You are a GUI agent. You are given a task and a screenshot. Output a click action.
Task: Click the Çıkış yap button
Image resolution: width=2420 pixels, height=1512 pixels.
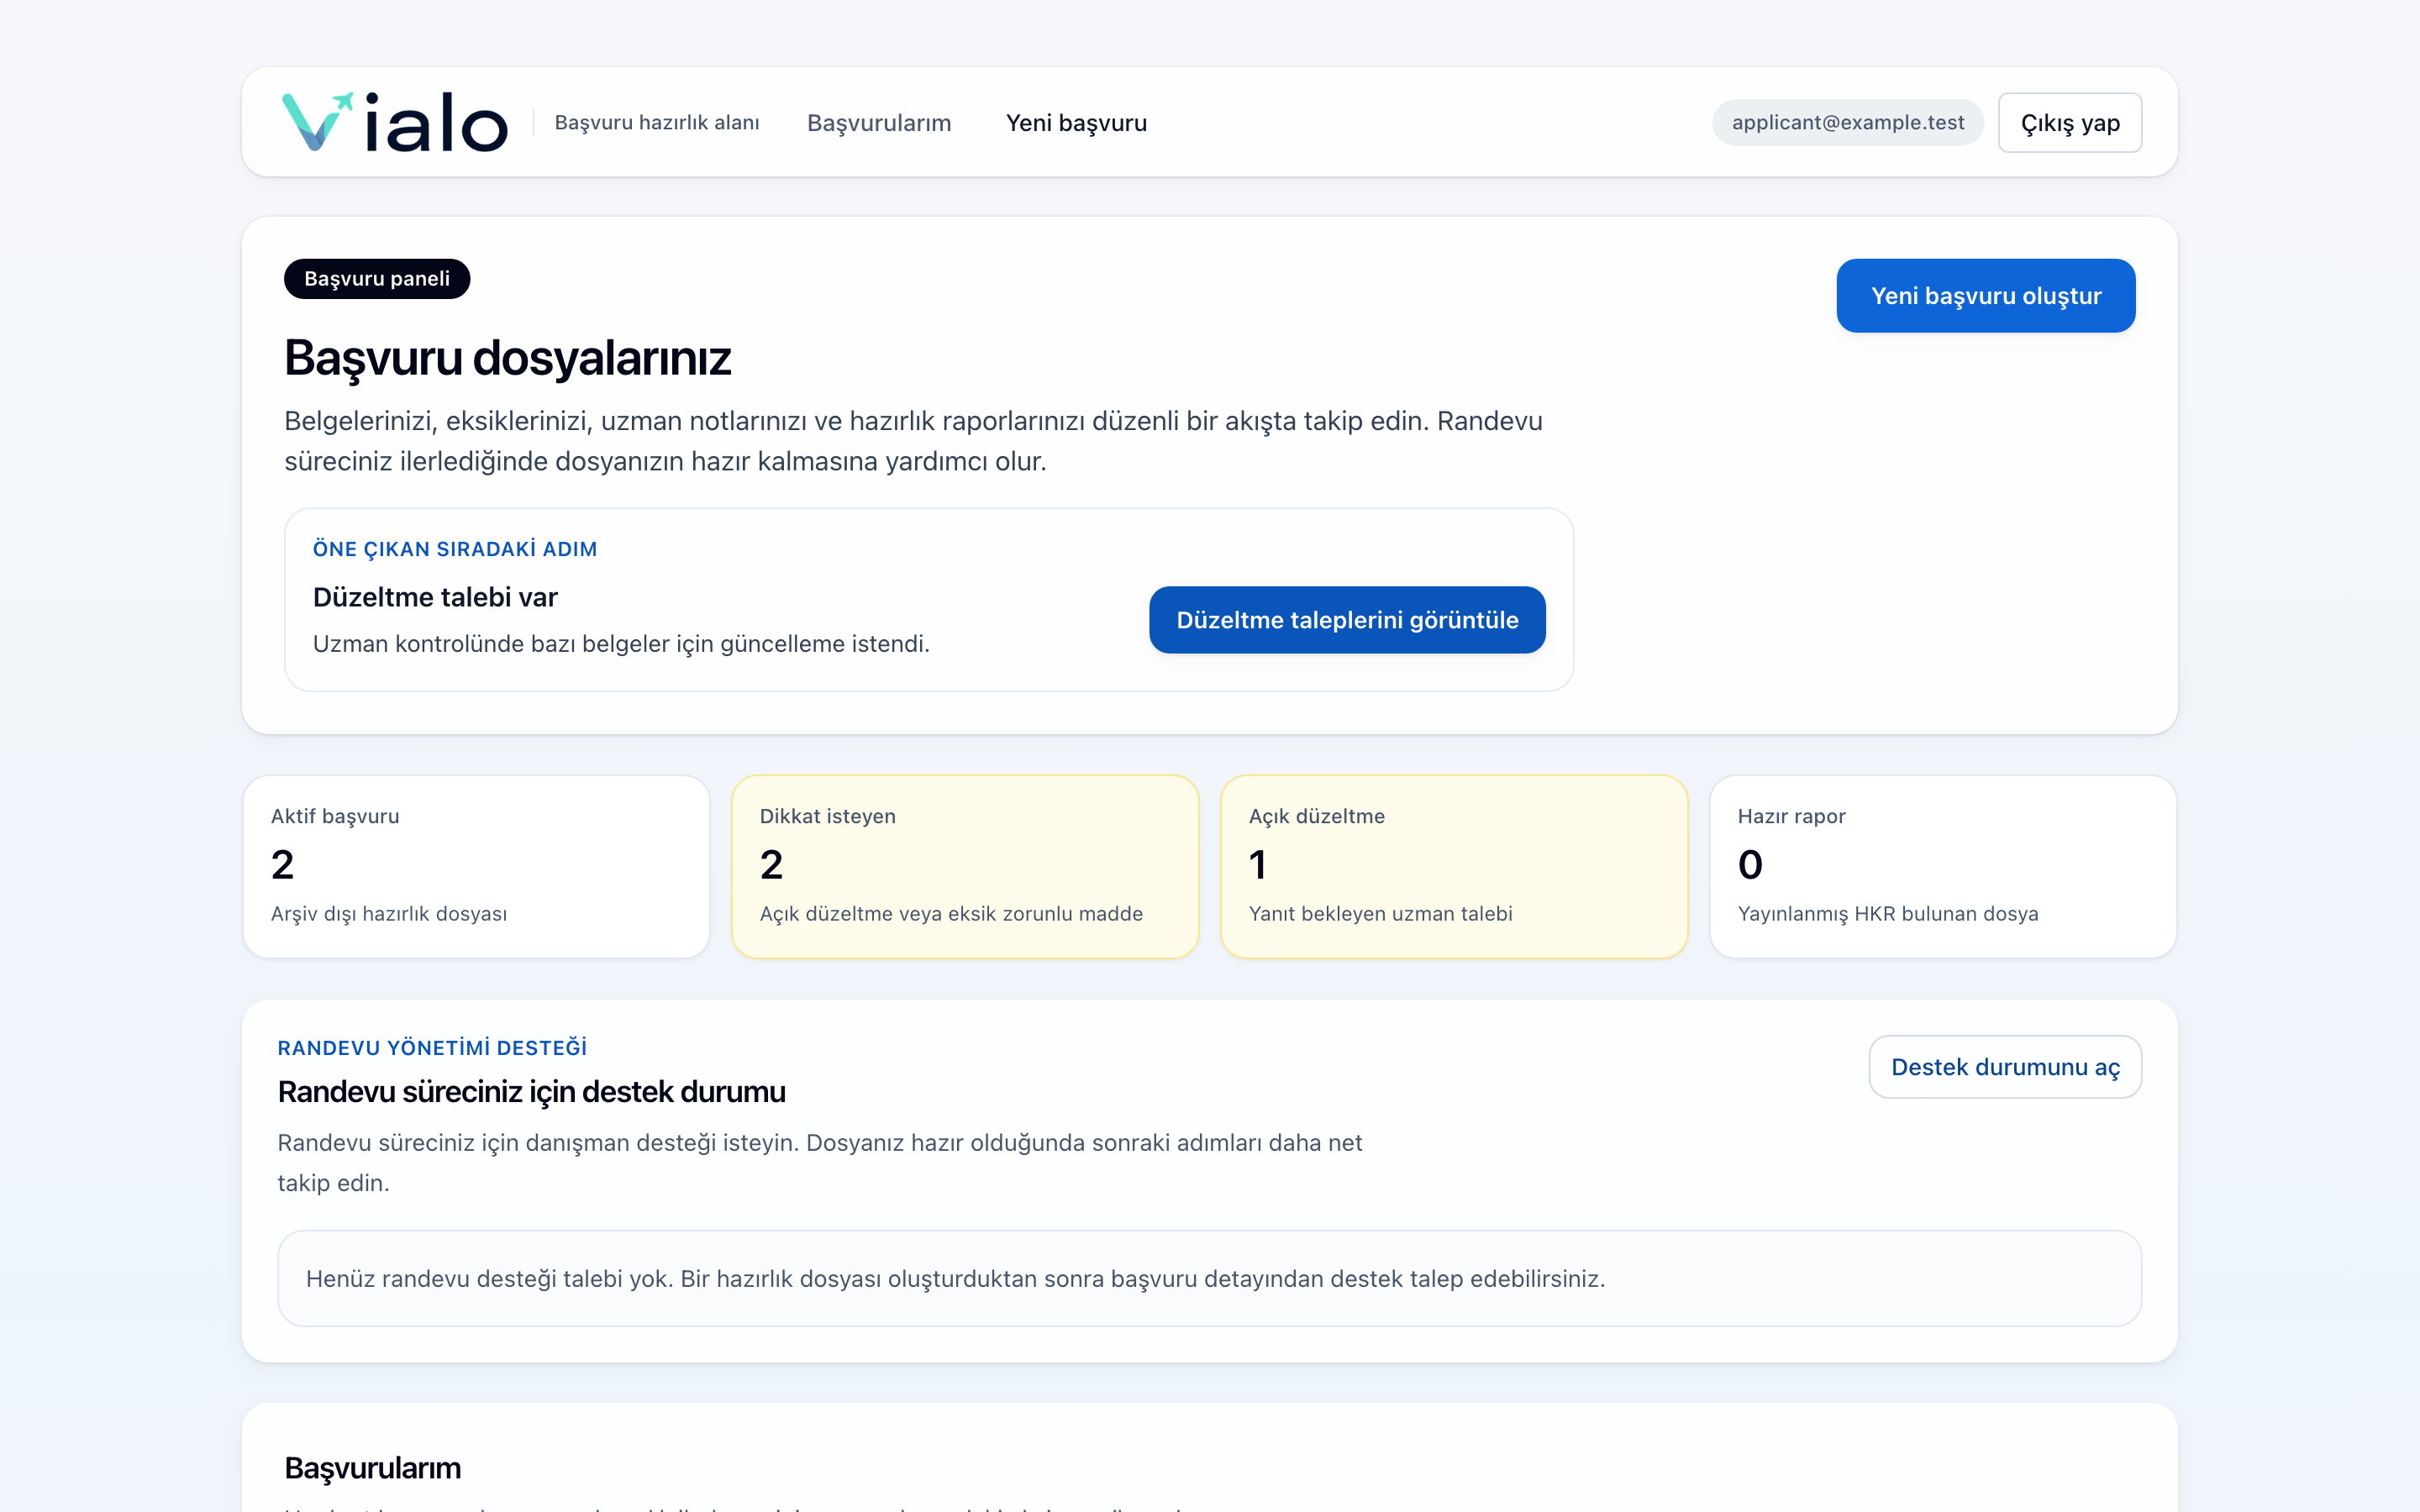coord(2069,122)
